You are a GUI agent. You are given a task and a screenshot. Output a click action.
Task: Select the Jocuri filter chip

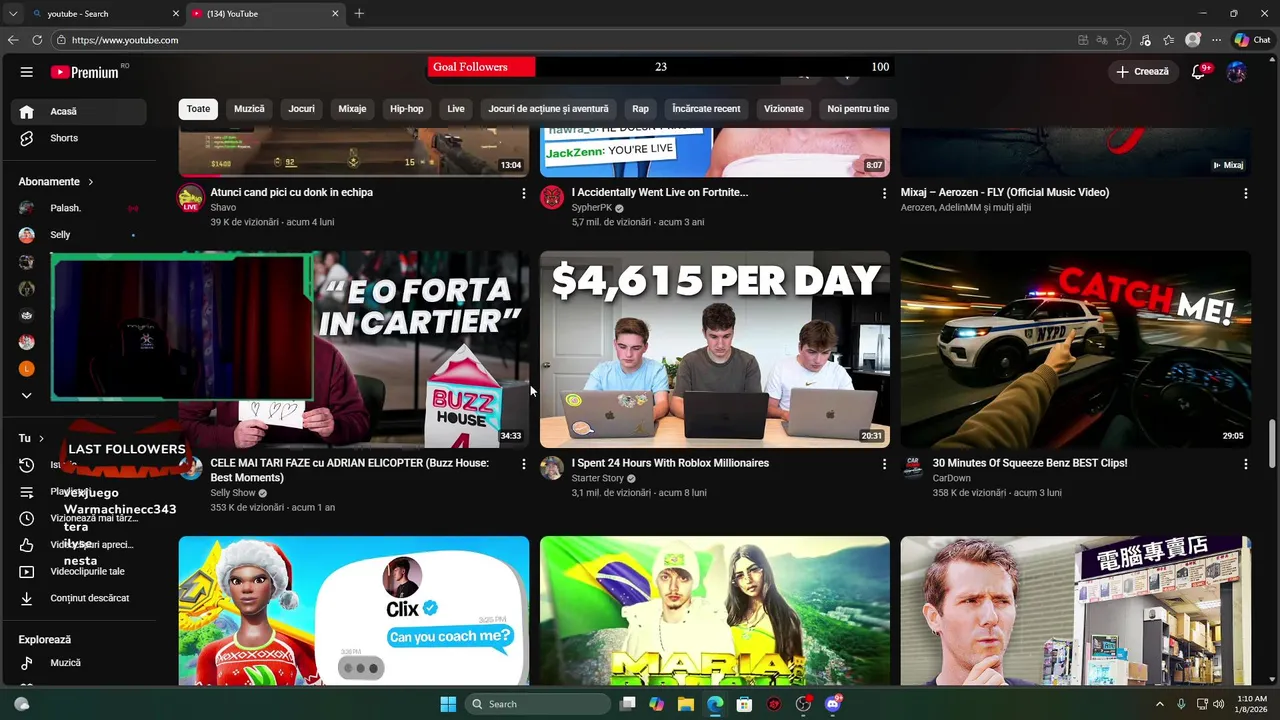click(301, 109)
